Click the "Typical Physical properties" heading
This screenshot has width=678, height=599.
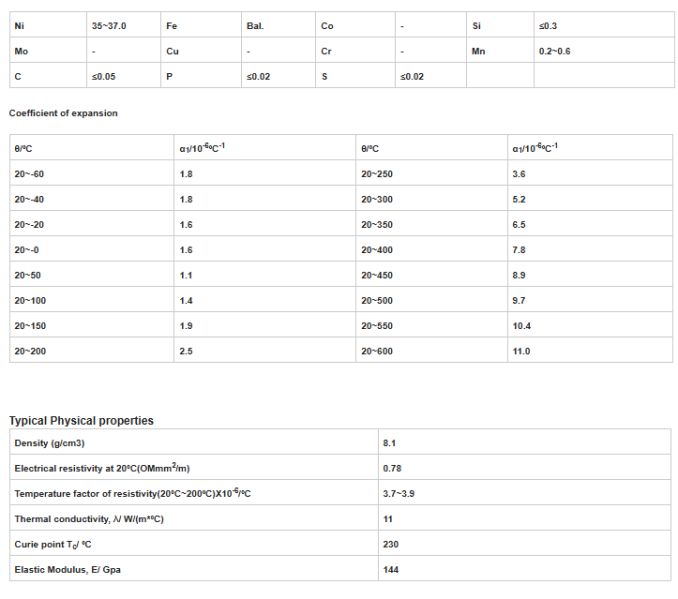click(81, 421)
